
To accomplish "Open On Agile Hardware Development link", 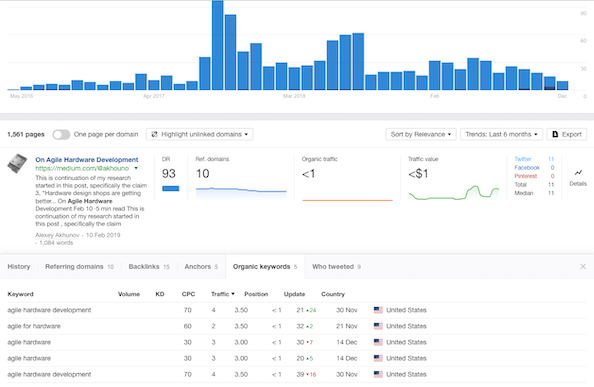I will [87, 159].
